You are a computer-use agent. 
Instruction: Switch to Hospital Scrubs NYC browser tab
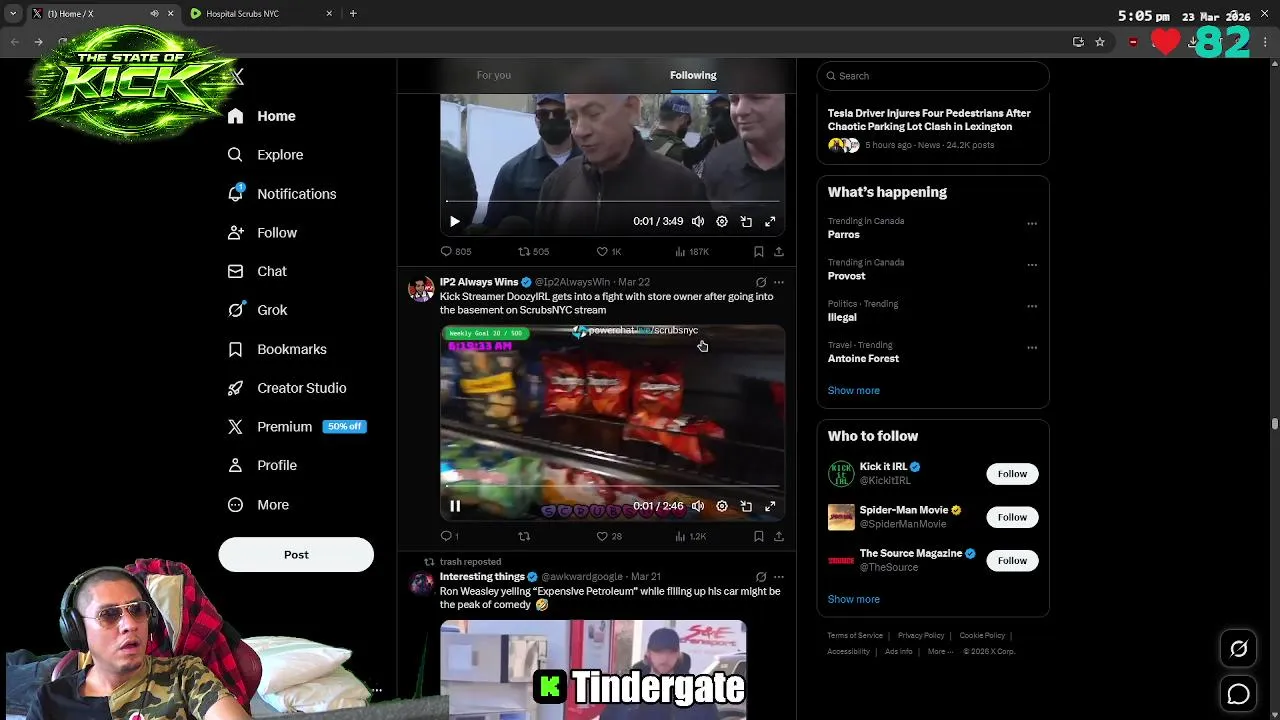262,14
